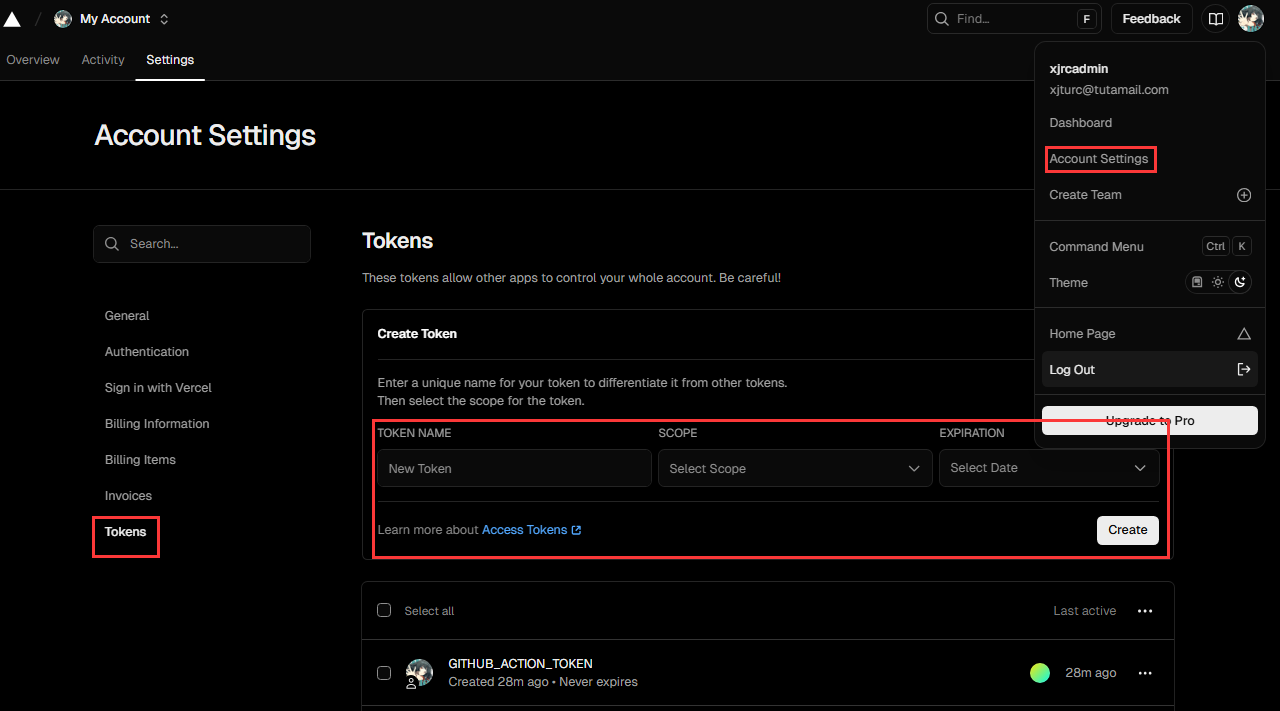This screenshot has width=1280, height=711.
Task: Click the plus icon beside Create Team
Action: tap(1244, 195)
